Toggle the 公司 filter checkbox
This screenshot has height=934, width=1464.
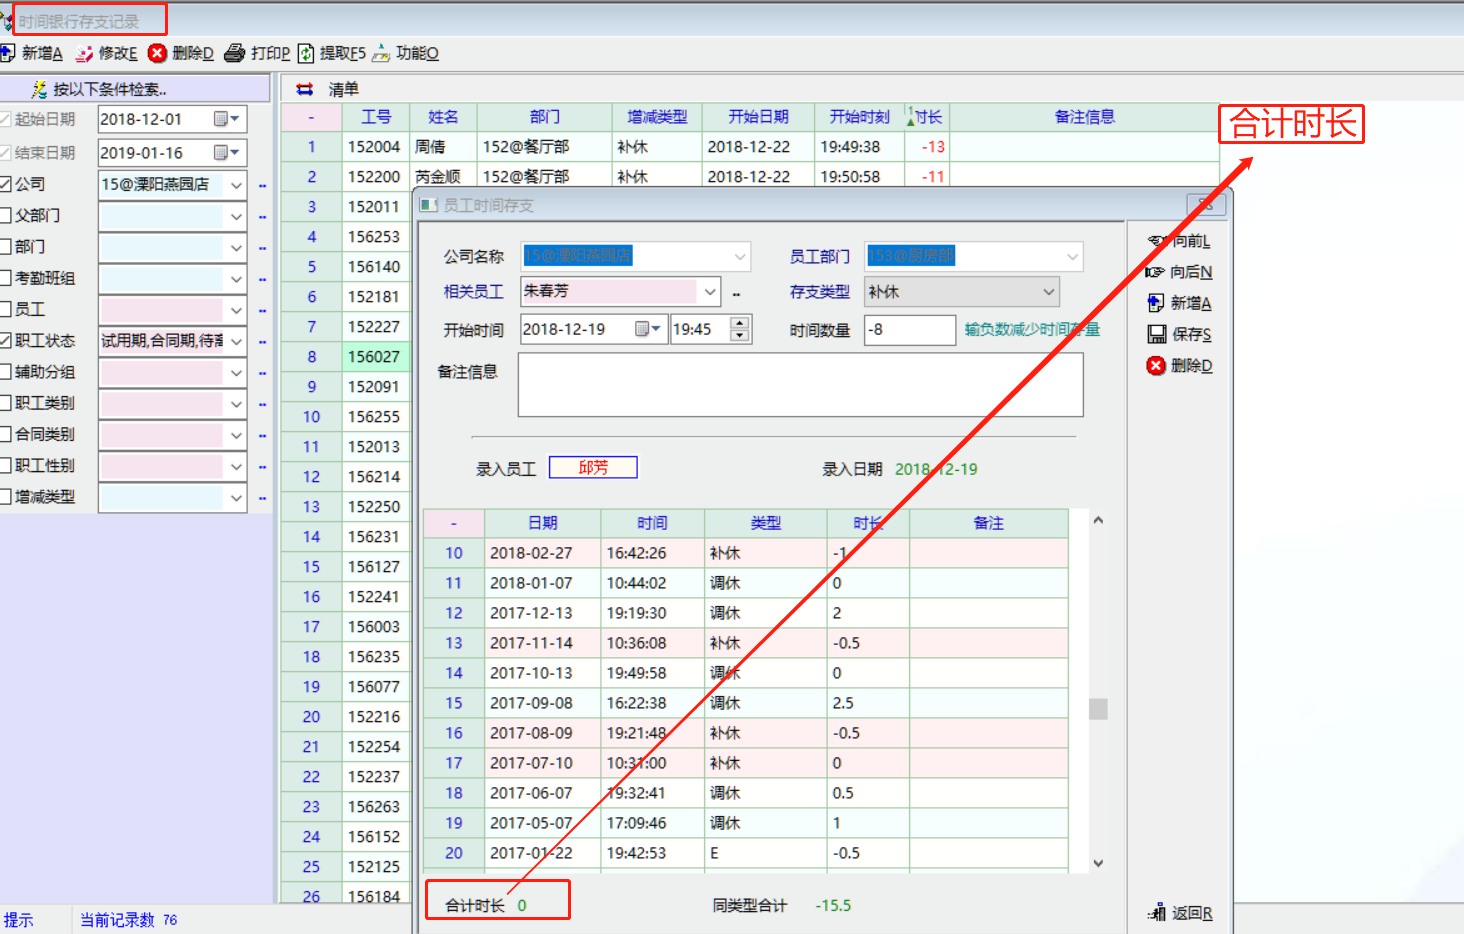(x=6, y=184)
